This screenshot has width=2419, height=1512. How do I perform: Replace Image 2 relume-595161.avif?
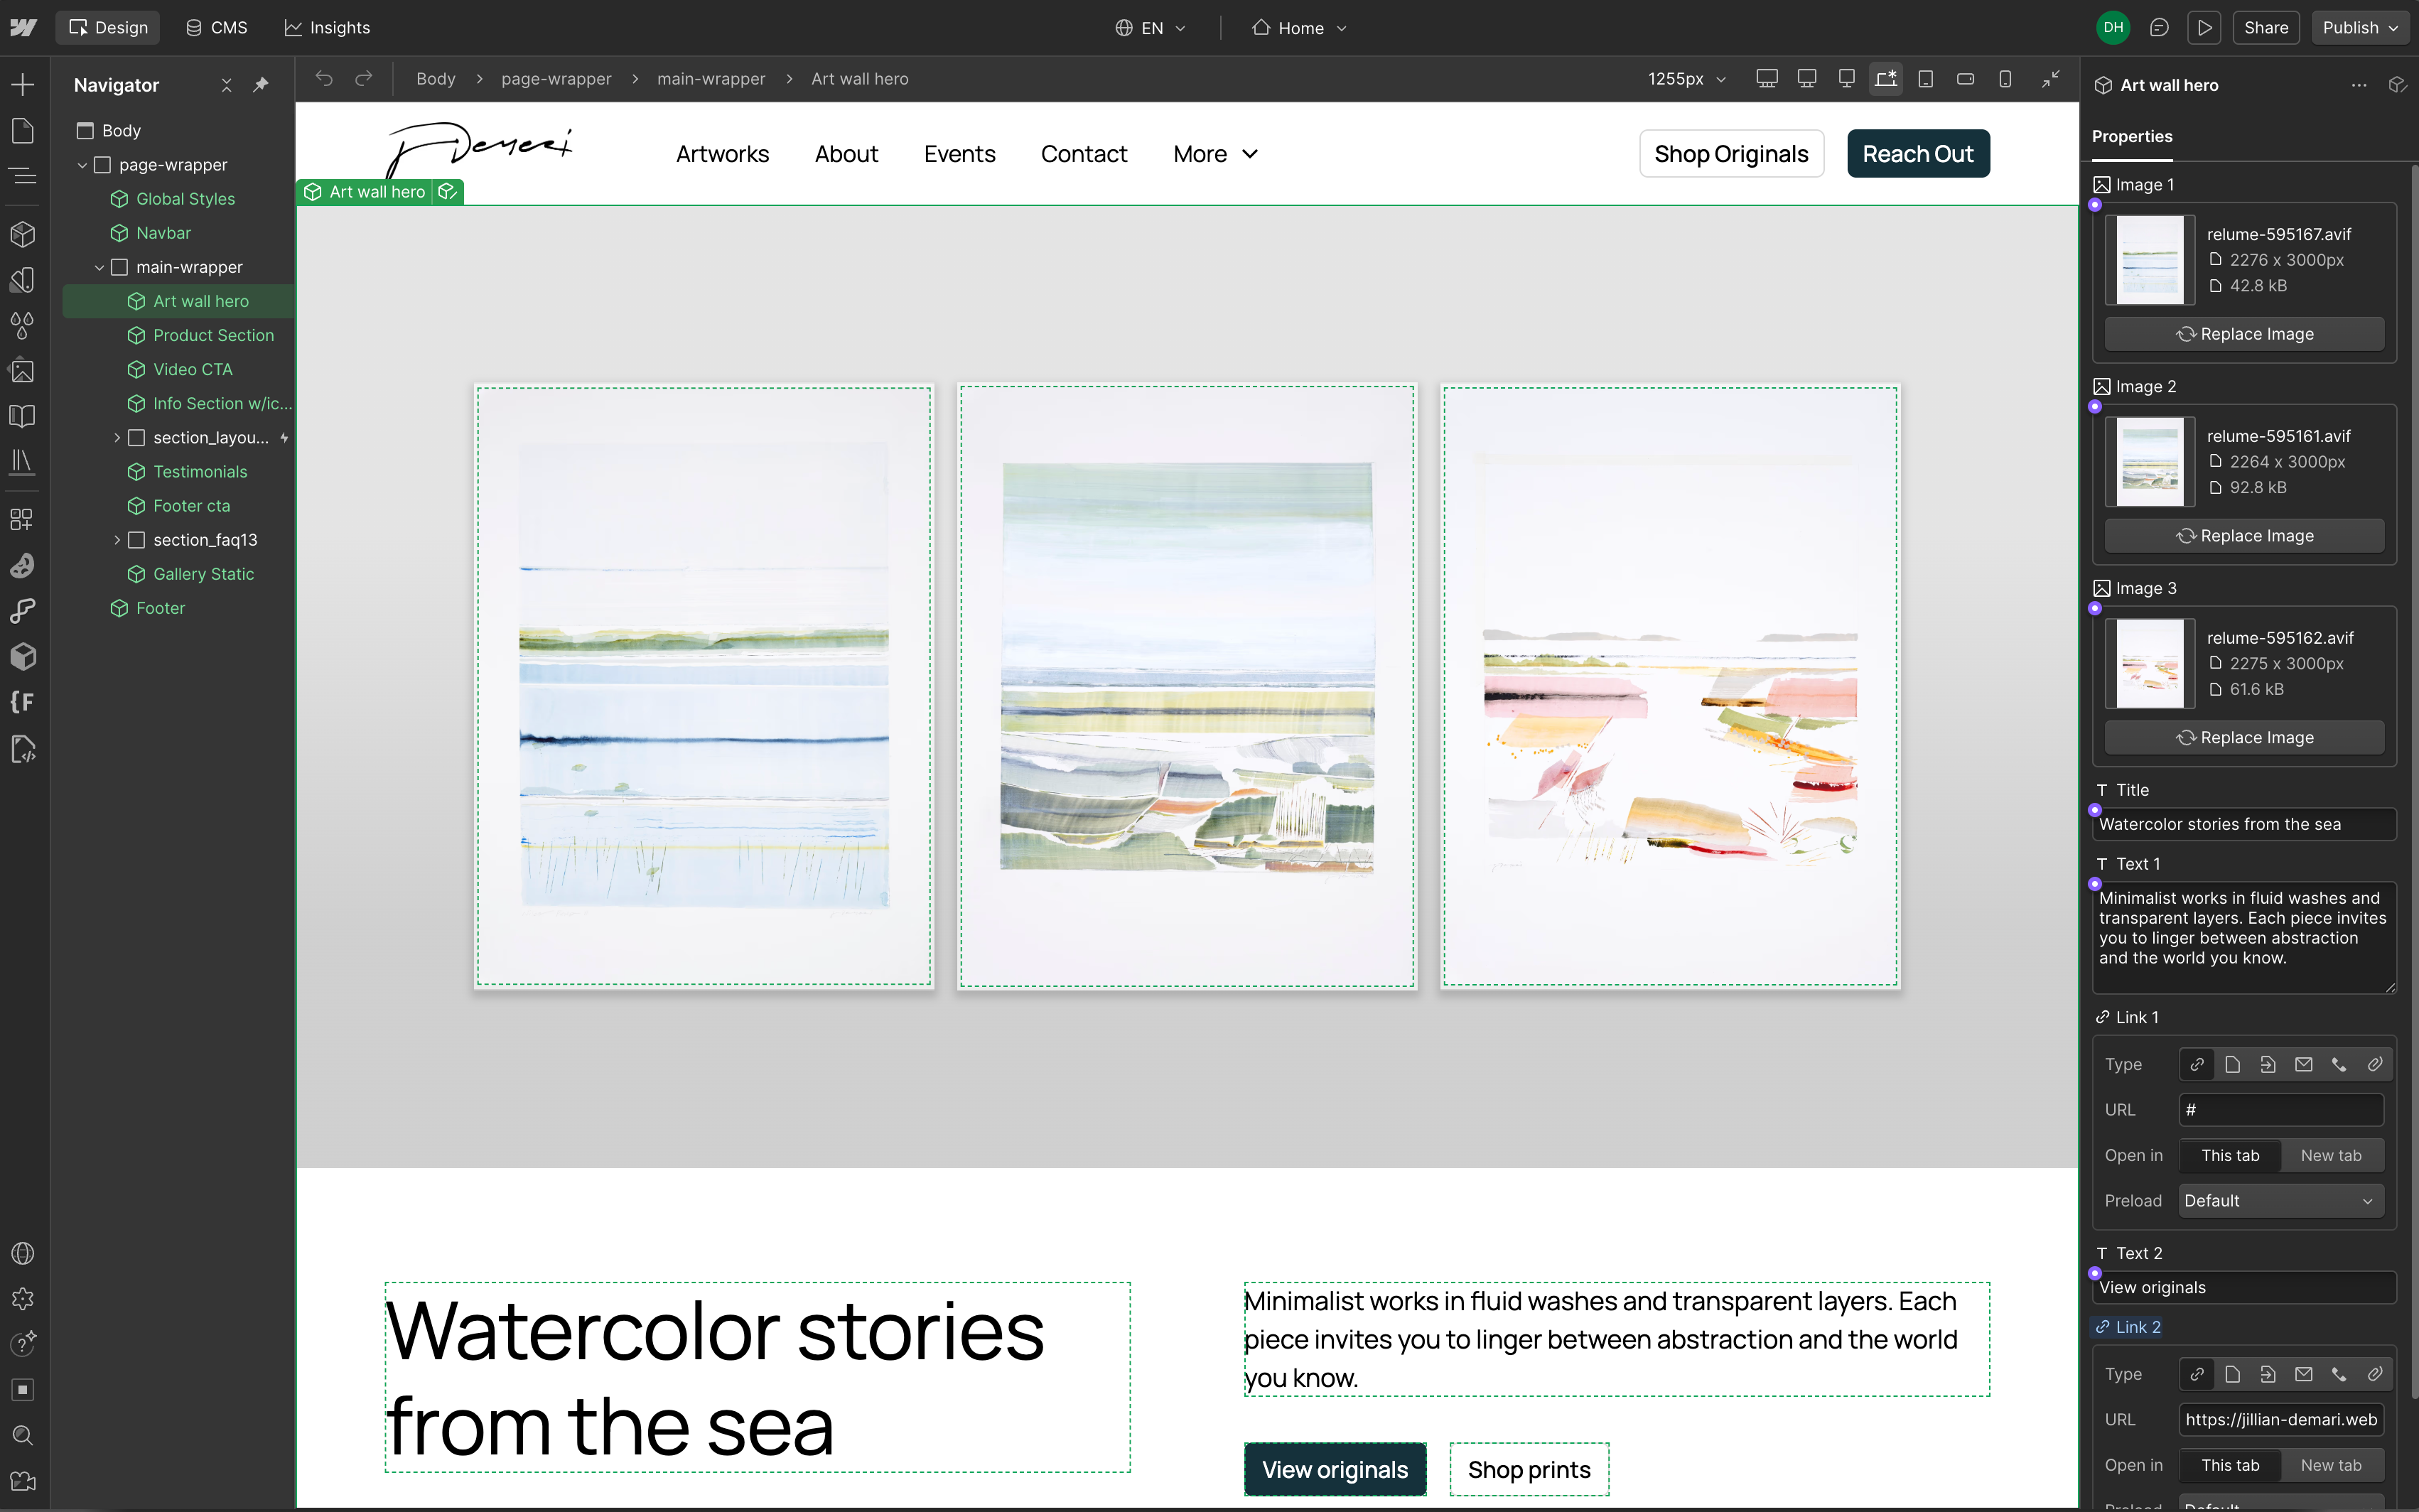tap(2244, 536)
